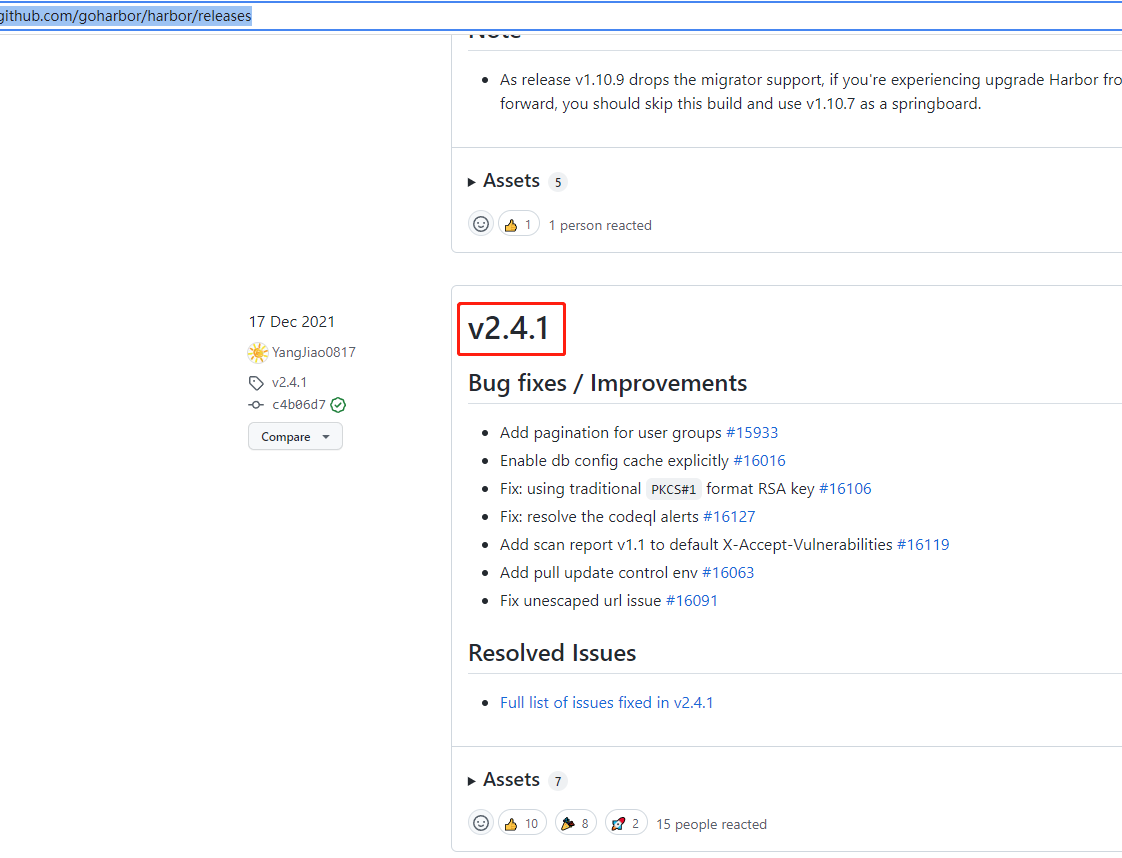1122x858 pixels.
Task: Toggle the party popper reaction with count 8
Action: pyautogui.click(x=576, y=824)
